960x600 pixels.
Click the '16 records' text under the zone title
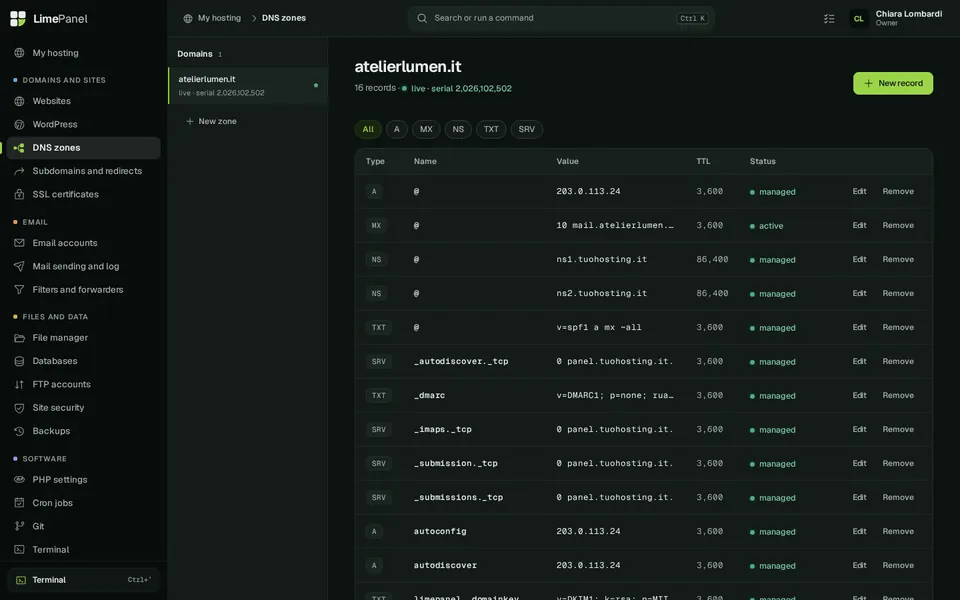[x=375, y=88]
